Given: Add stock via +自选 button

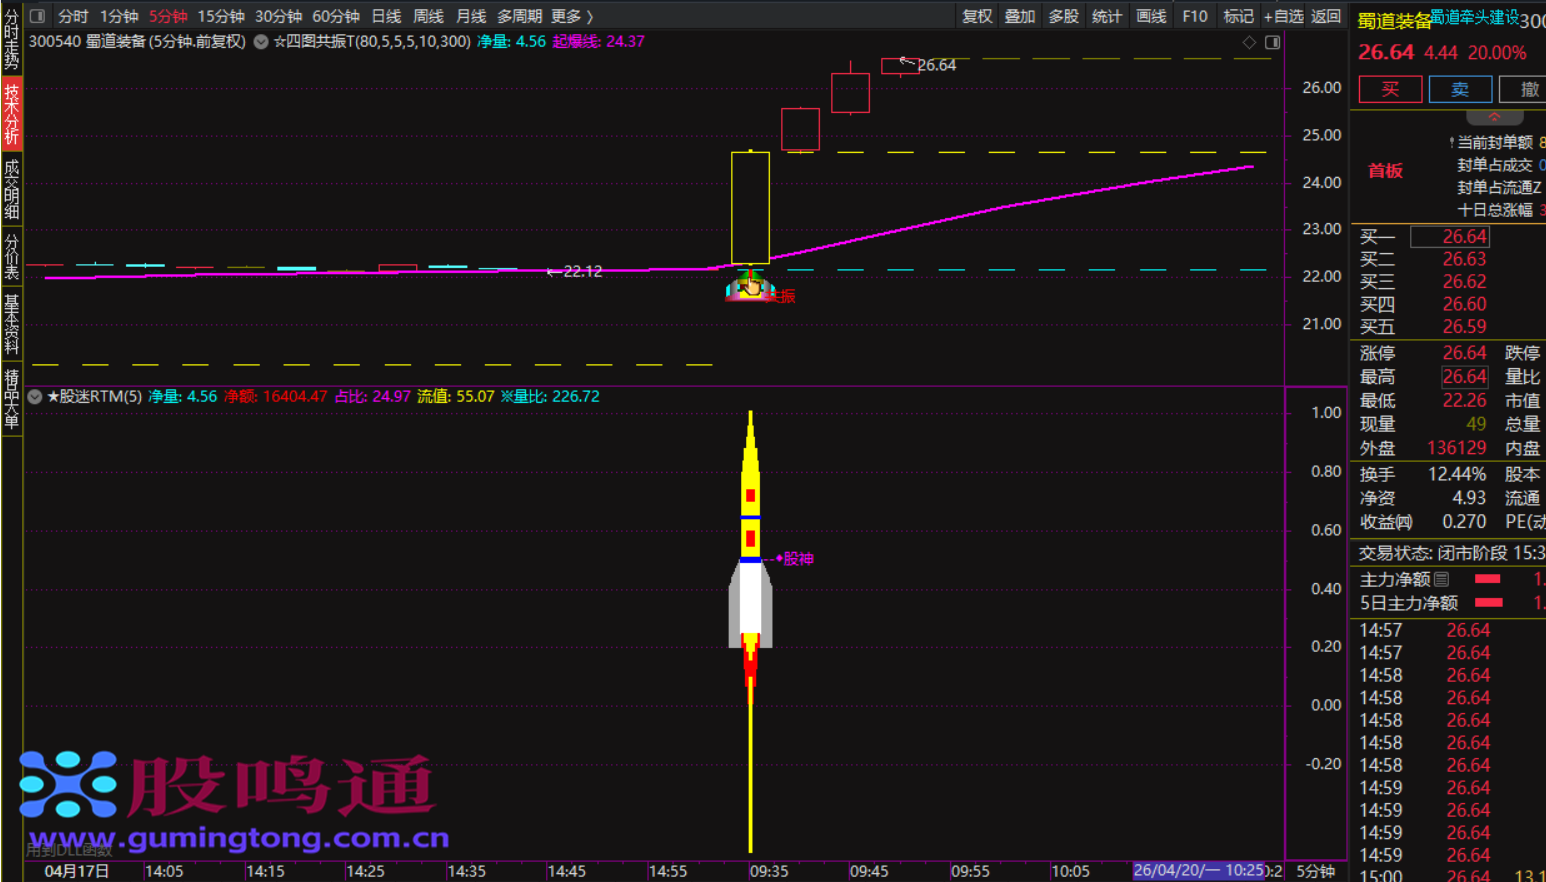Looking at the screenshot, I should coord(1283,16).
